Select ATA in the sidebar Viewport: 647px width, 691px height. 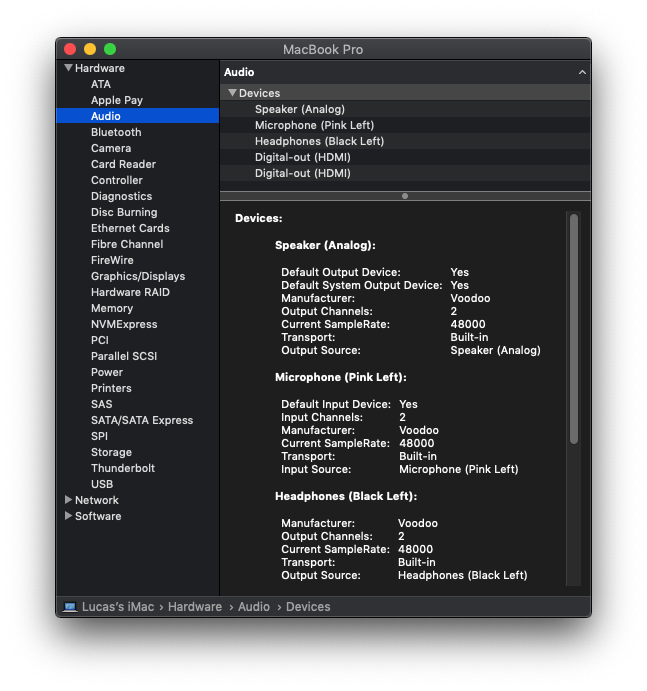tap(101, 84)
